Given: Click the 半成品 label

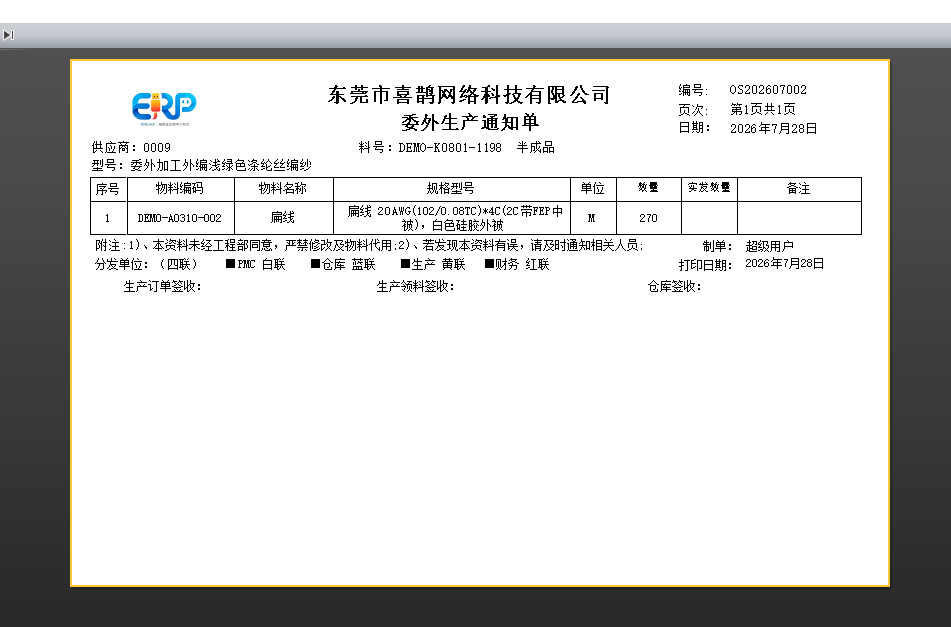Looking at the screenshot, I should [x=536, y=147].
